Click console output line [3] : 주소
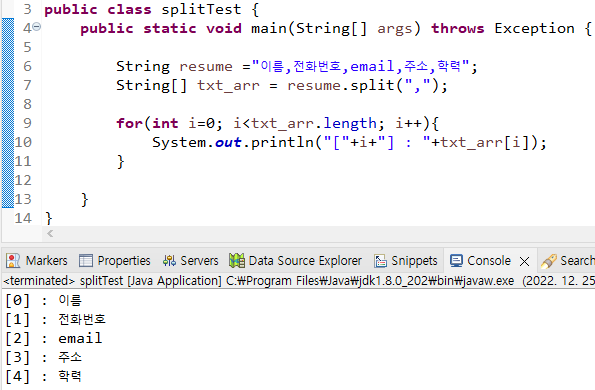 pyautogui.click(x=43, y=357)
